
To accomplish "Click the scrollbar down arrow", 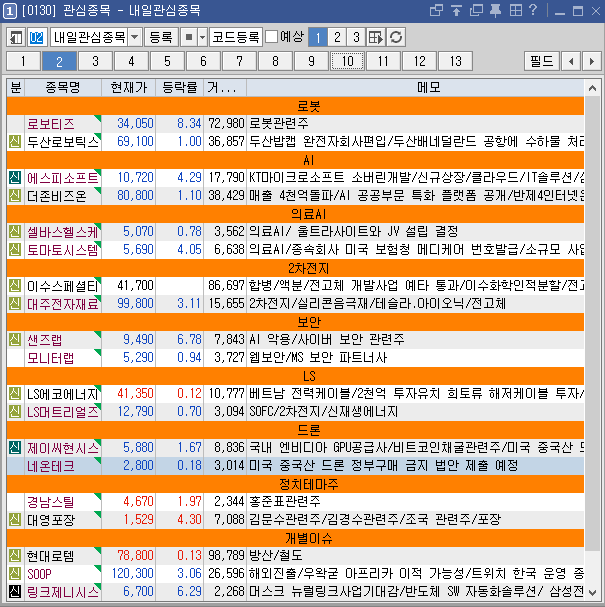I will coord(592,592).
